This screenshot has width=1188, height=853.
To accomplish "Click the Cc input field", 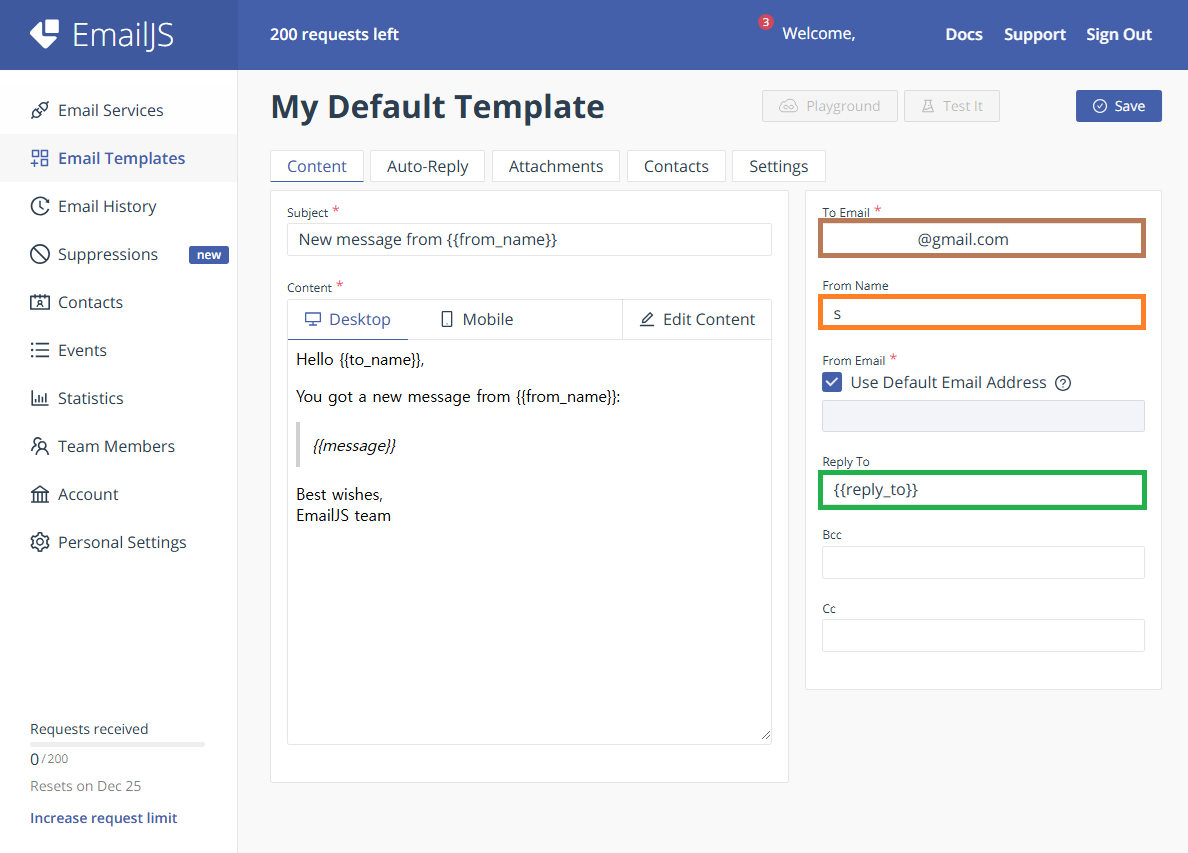I will click(983, 636).
